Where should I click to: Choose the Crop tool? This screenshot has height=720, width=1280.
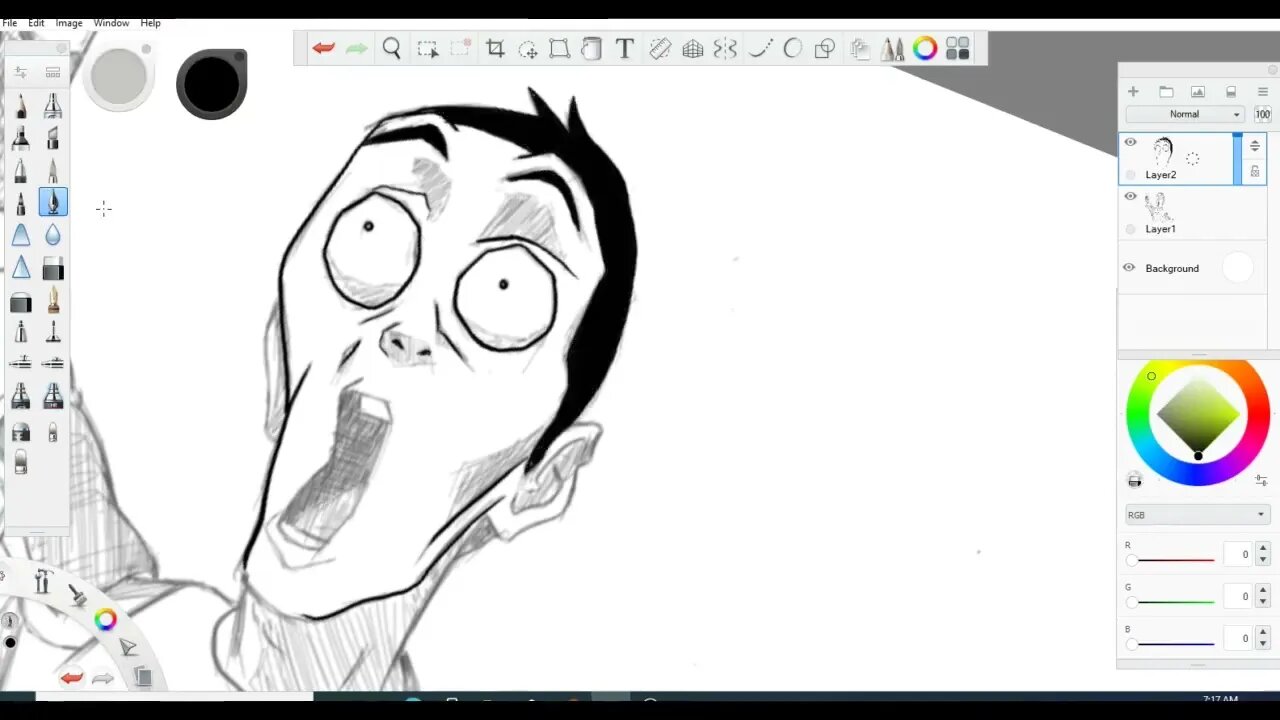495,48
